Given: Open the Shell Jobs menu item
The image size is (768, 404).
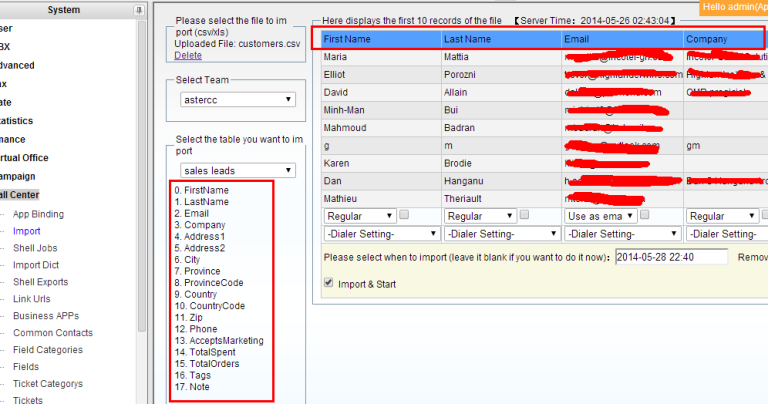Looking at the screenshot, I should tap(35, 248).
